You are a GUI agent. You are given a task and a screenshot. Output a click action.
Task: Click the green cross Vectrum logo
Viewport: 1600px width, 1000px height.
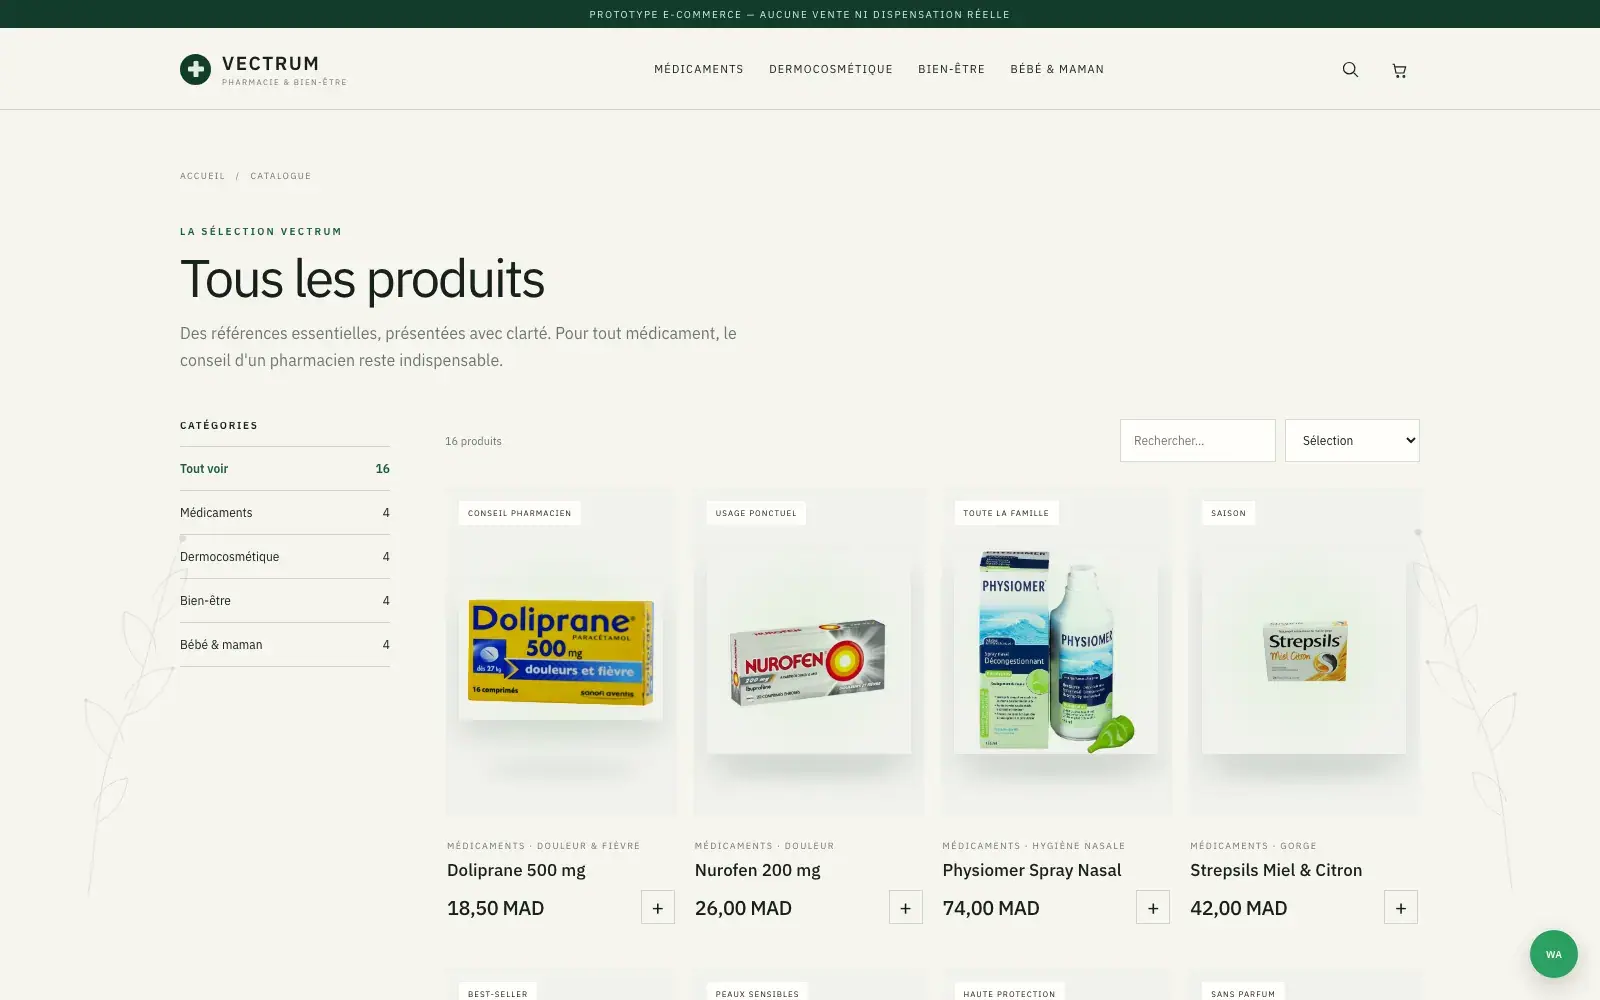[x=195, y=69]
